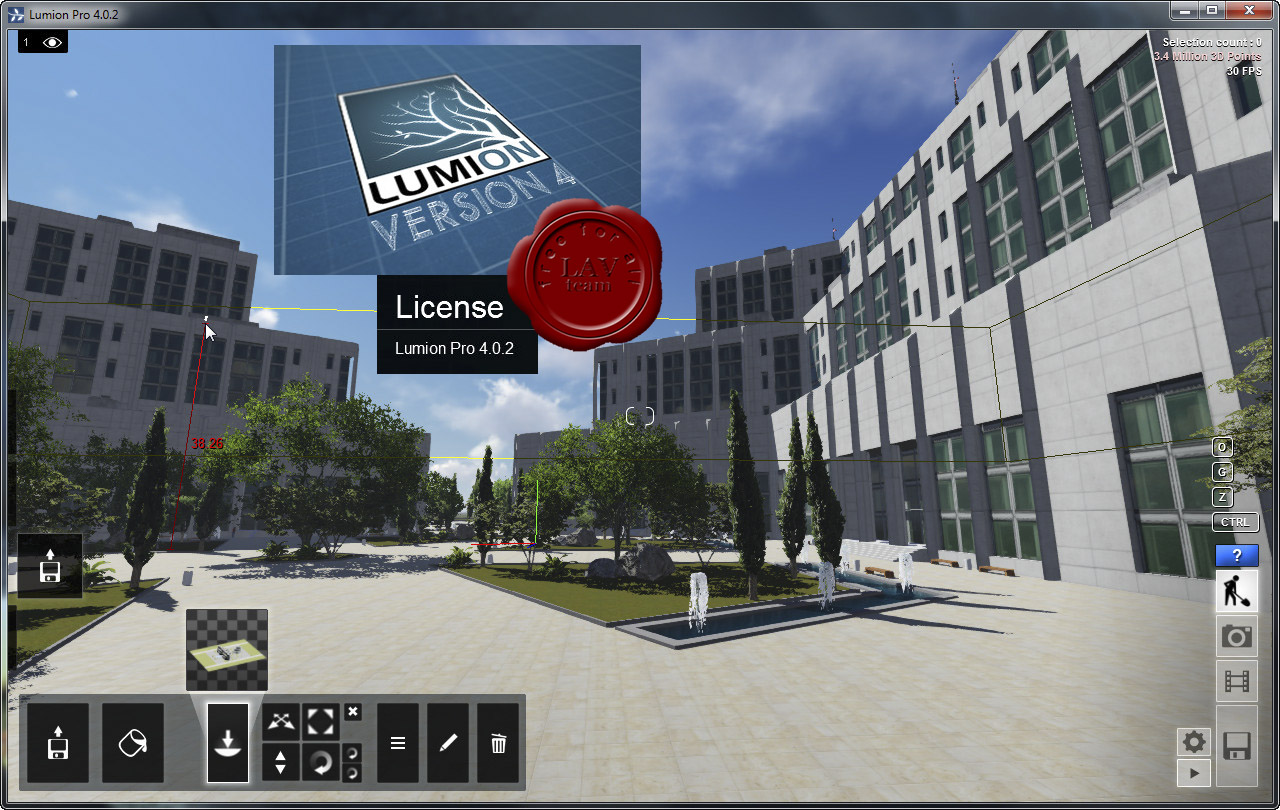Switch to Build mode worker icon
The height and width of the screenshot is (810, 1280).
(1237, 592)
